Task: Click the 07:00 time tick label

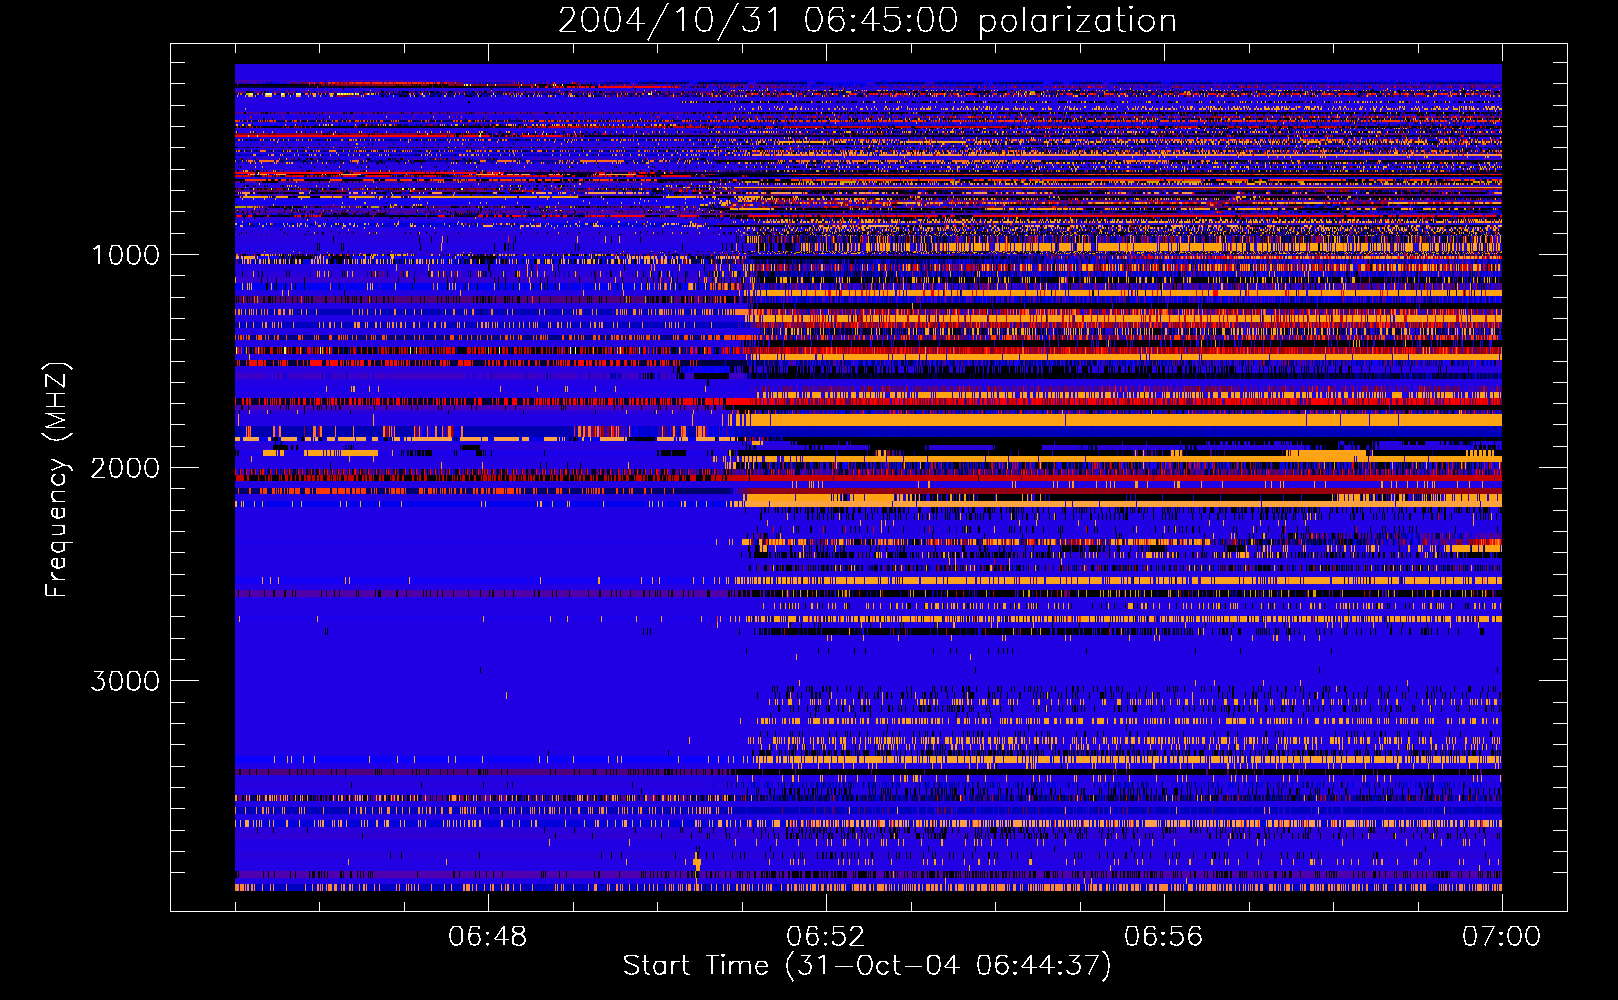Action: 1501,937
